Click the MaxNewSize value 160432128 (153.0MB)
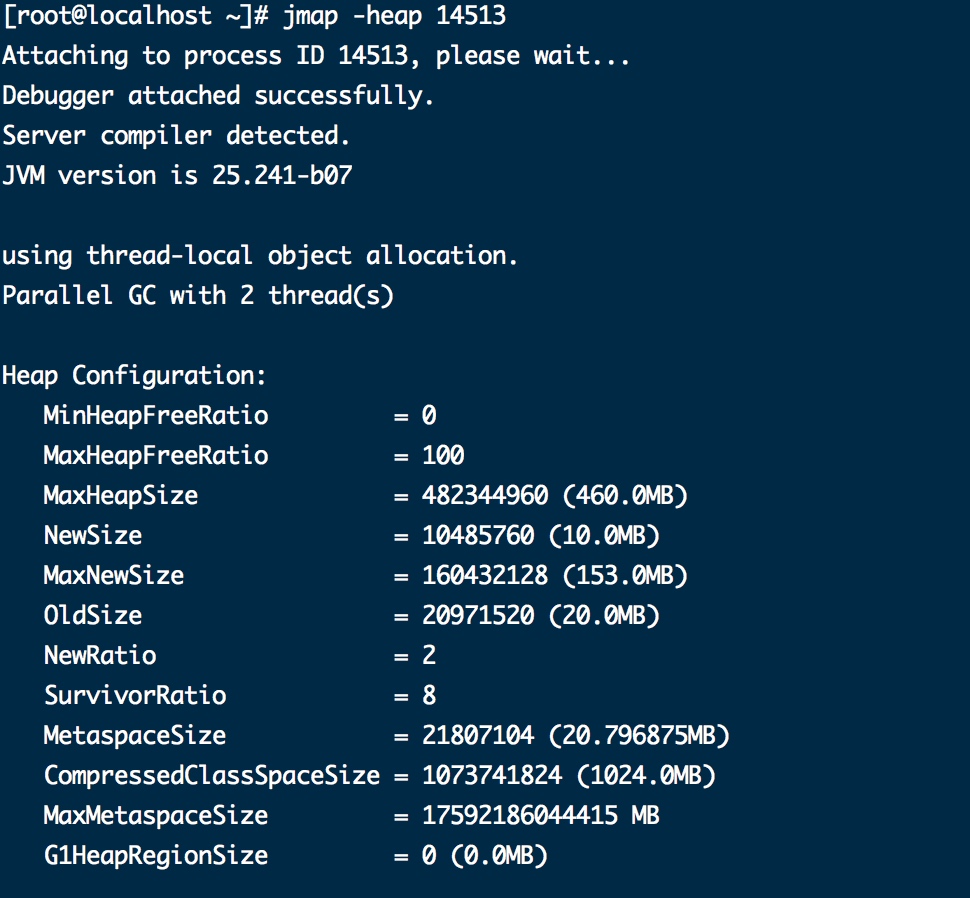This screenshot has height=898, width=970. pyautogui.click(x=555, y=576)
